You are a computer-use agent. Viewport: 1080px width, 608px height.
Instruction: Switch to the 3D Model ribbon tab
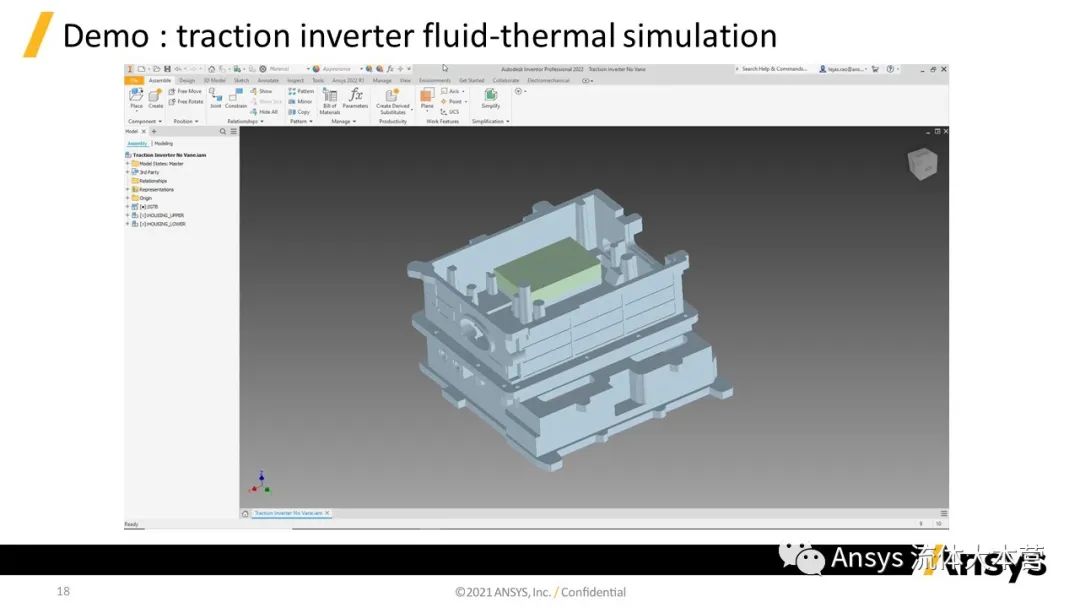coord(214,81)
